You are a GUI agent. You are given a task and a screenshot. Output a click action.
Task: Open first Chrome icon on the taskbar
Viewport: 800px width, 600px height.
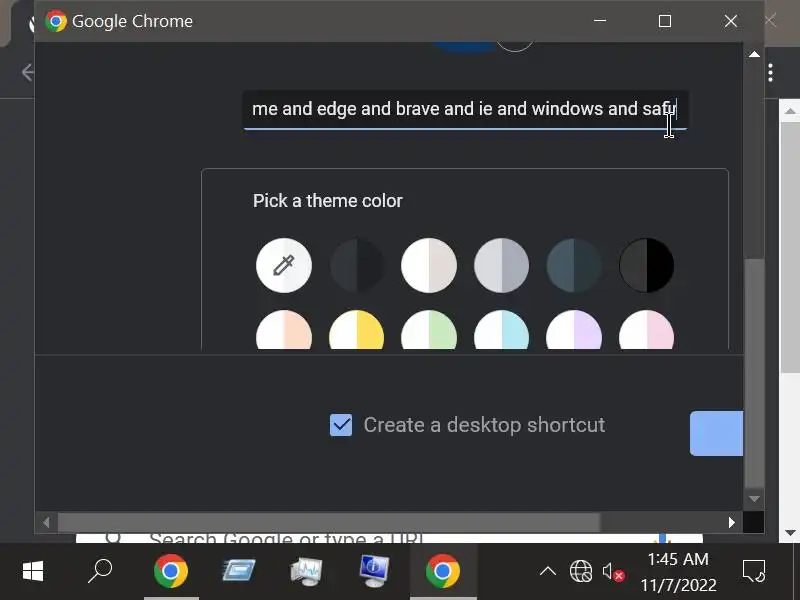pos(171,571)
